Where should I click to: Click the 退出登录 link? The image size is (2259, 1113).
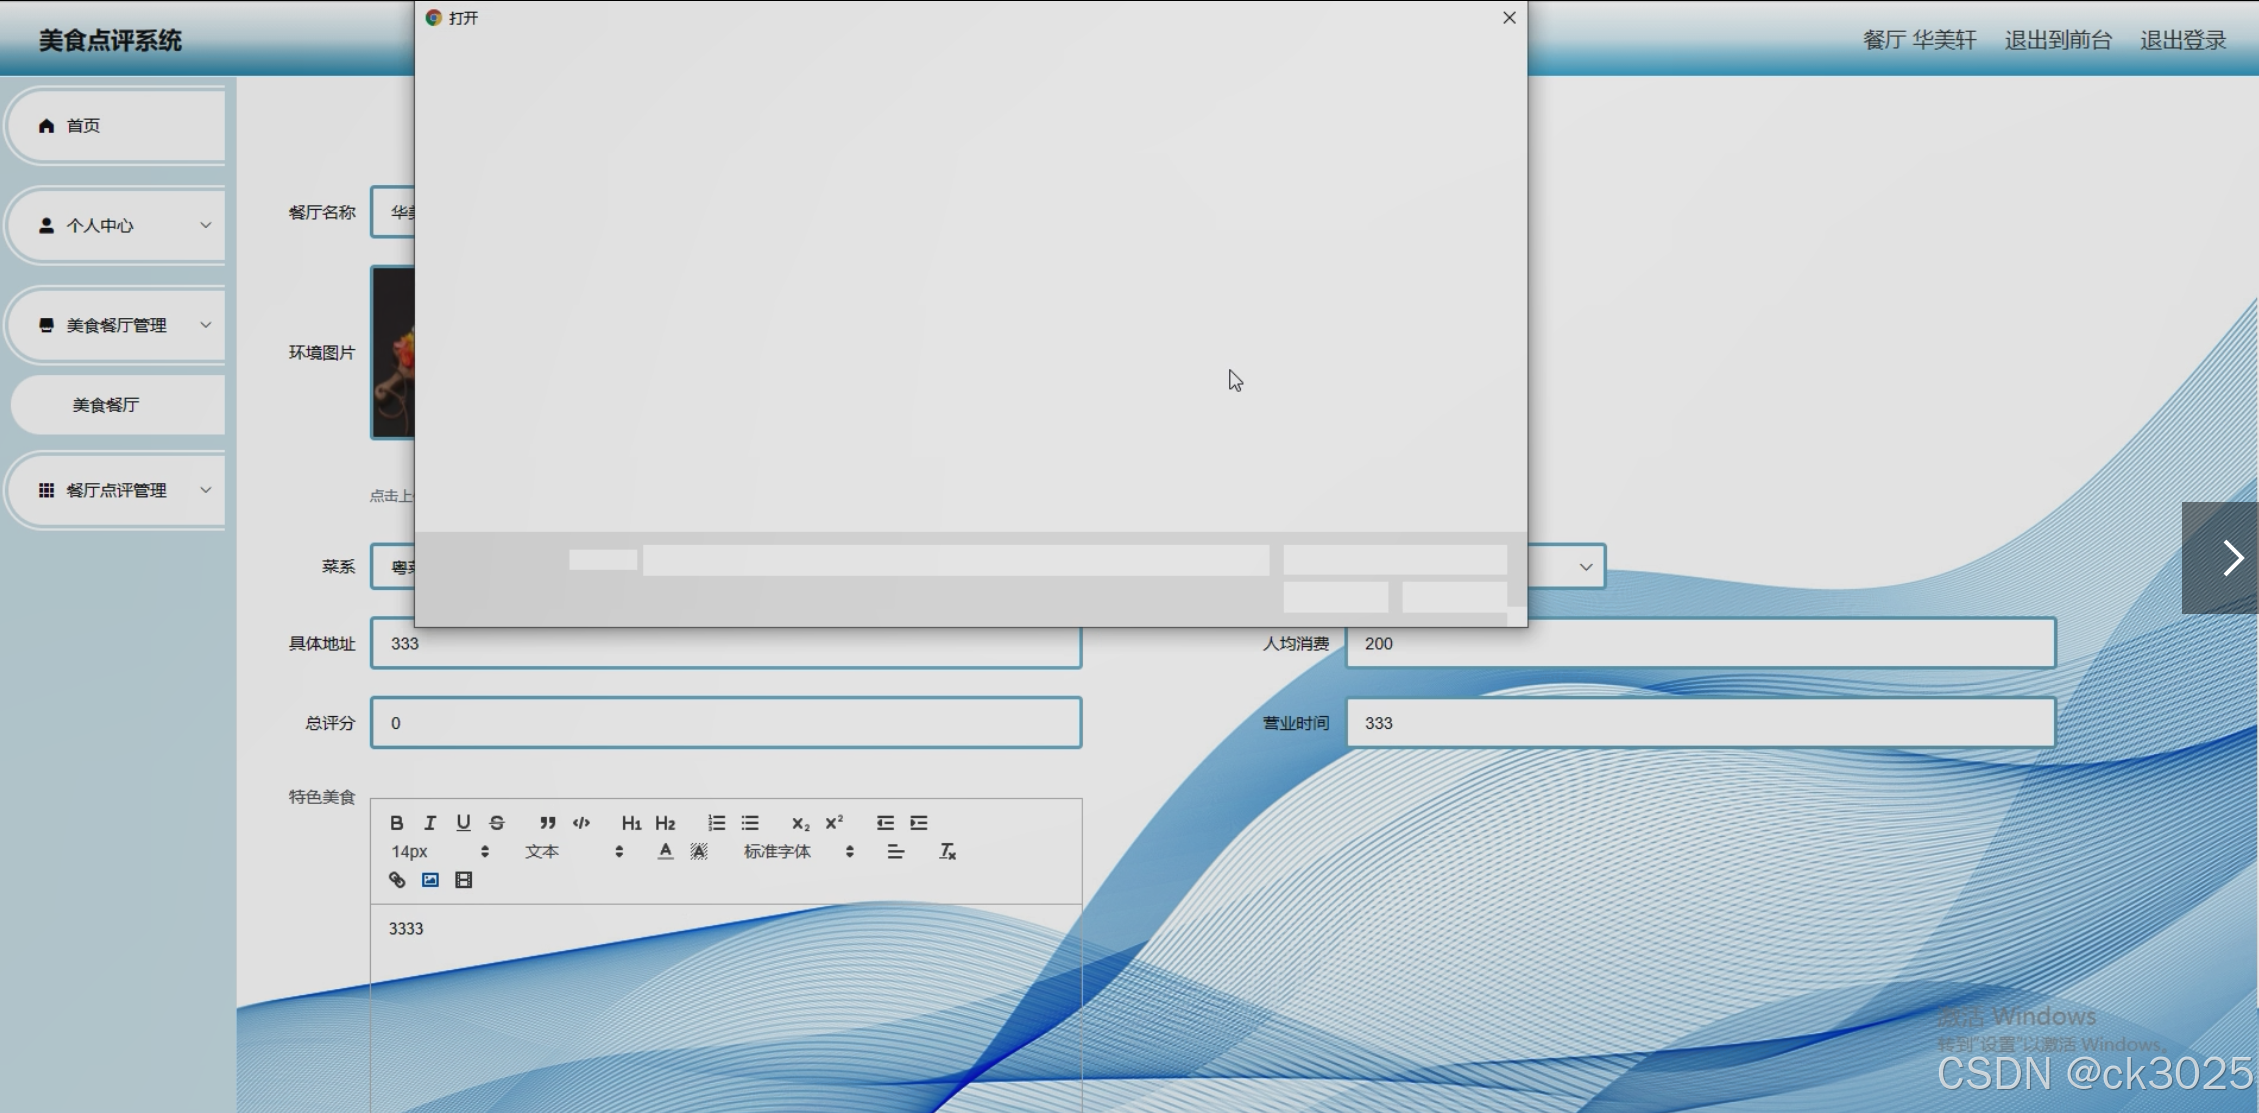pos(2182,40)
